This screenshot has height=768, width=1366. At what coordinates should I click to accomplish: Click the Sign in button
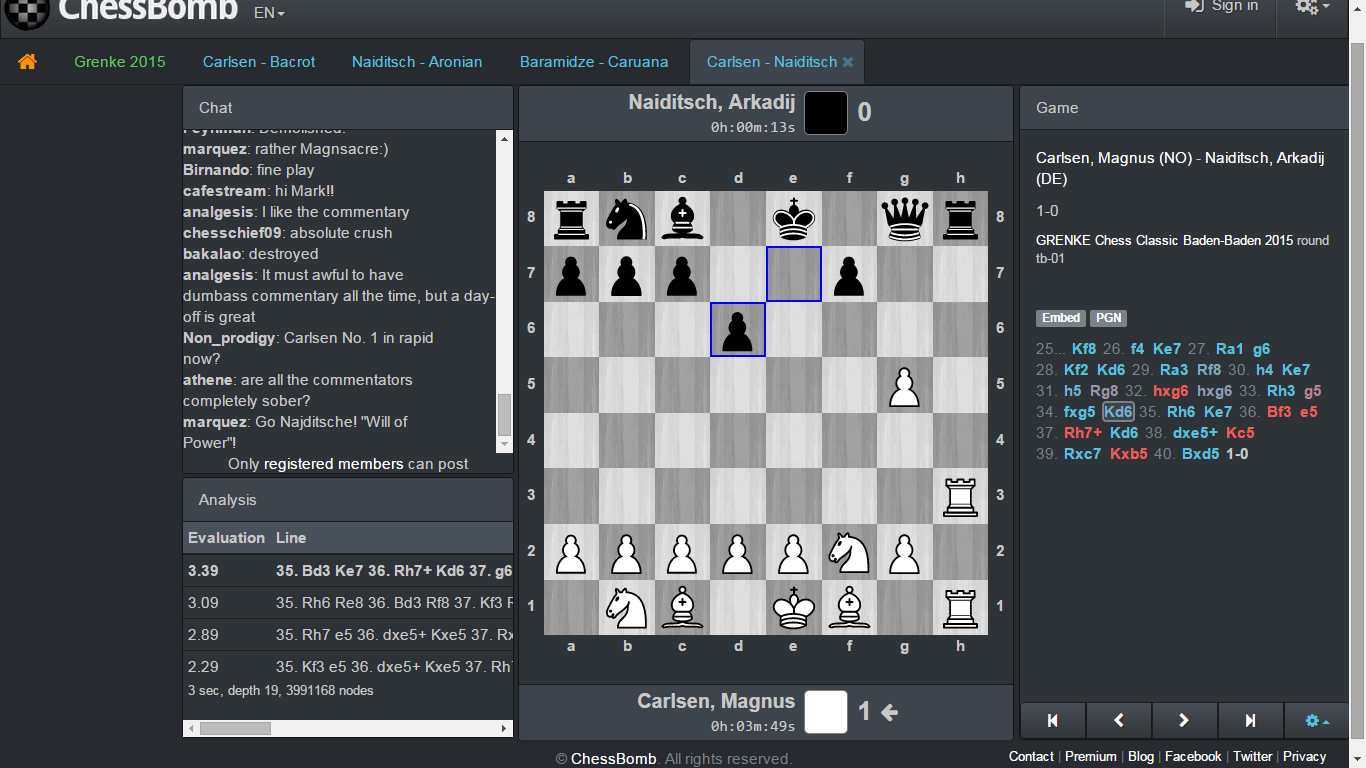[x=1222, y=7]
